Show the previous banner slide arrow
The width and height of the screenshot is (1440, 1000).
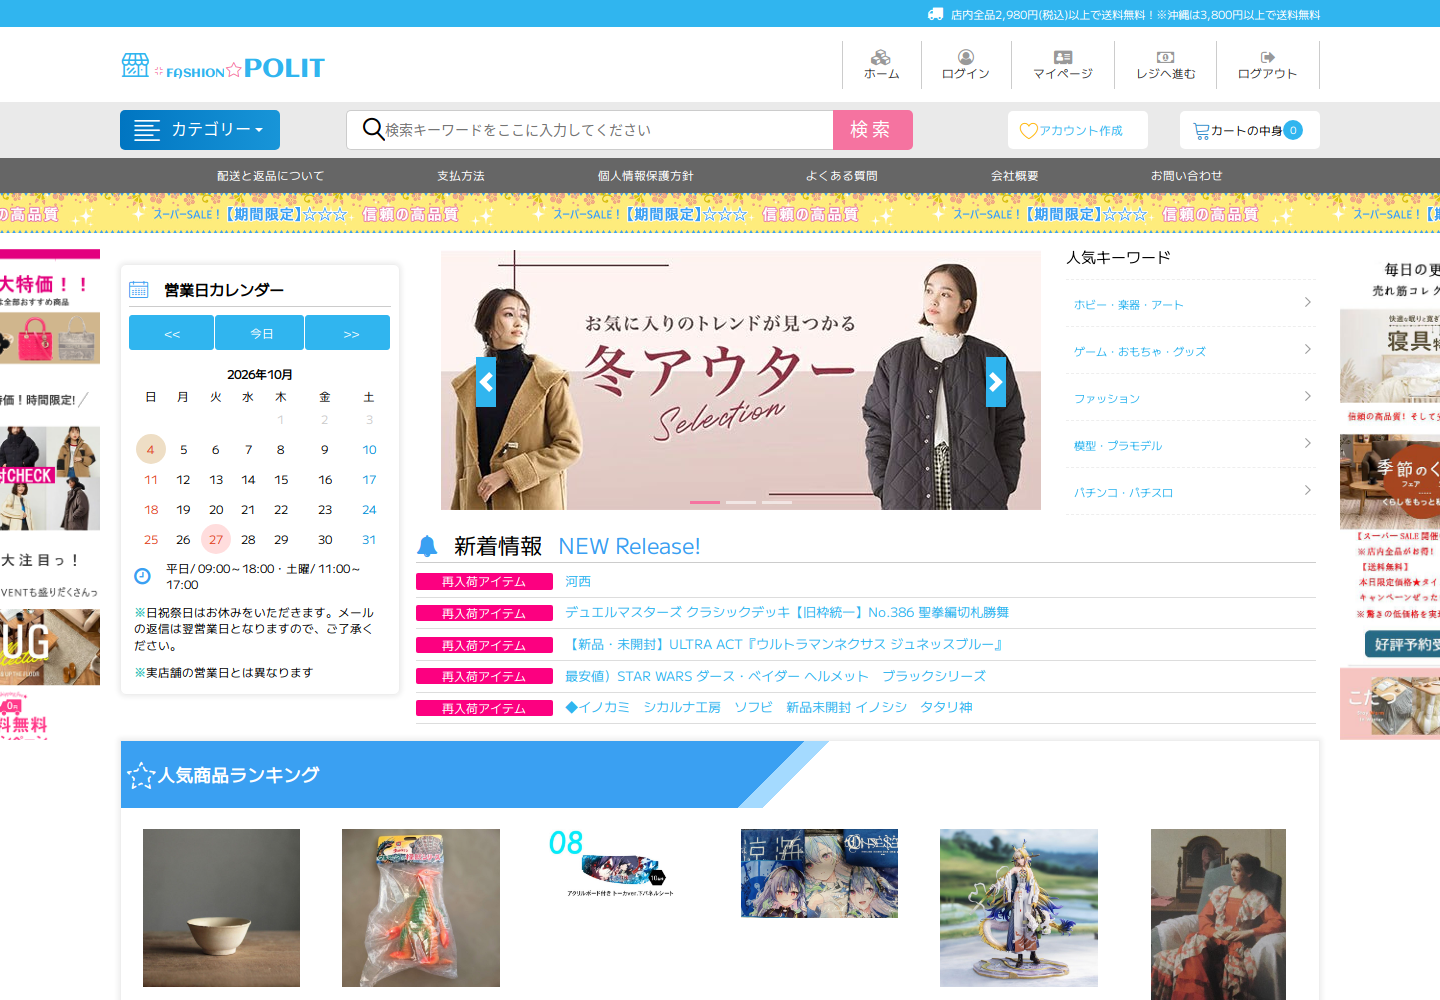tap(486, 382)
